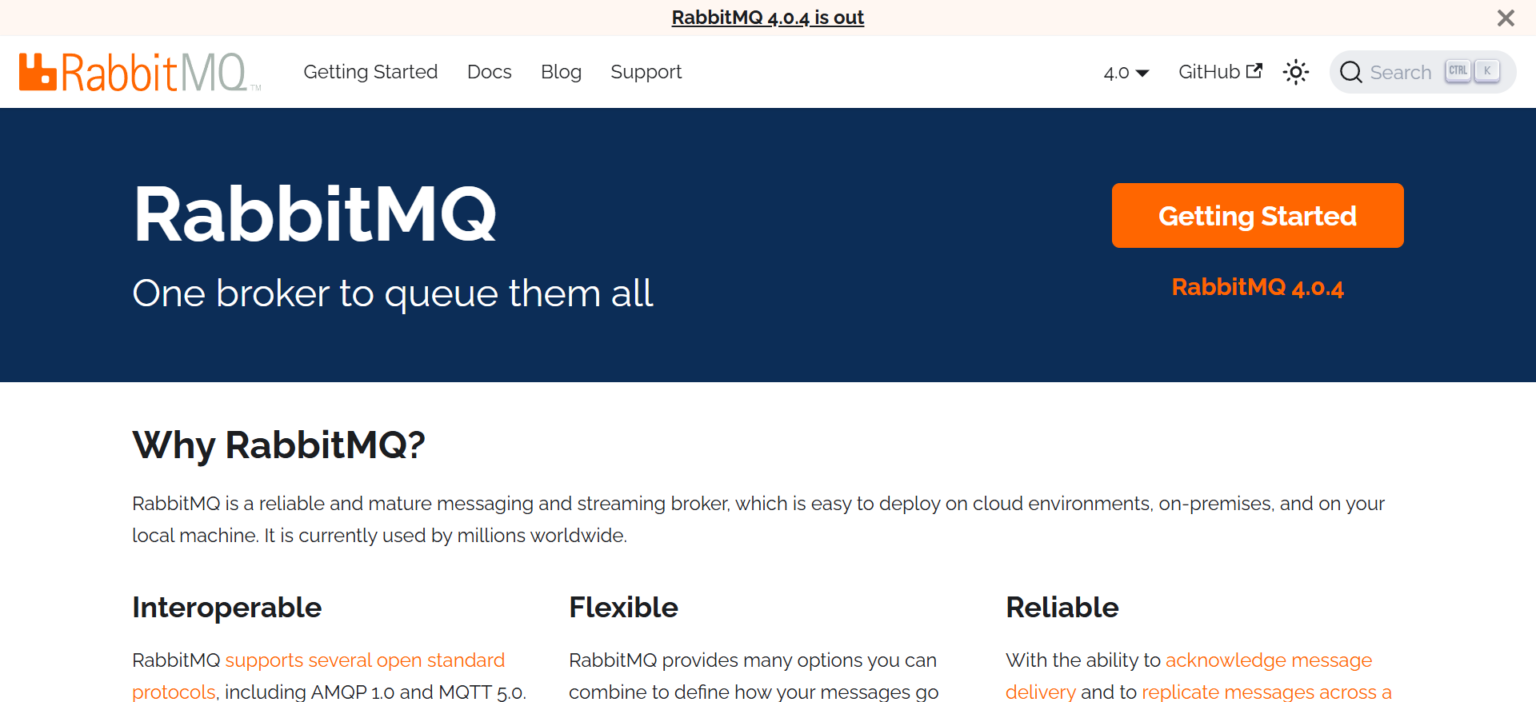Click the external-link icon next to GitHub
Image resolution: width=1536 pixels, height=702 pixels.
point(1253,70)
